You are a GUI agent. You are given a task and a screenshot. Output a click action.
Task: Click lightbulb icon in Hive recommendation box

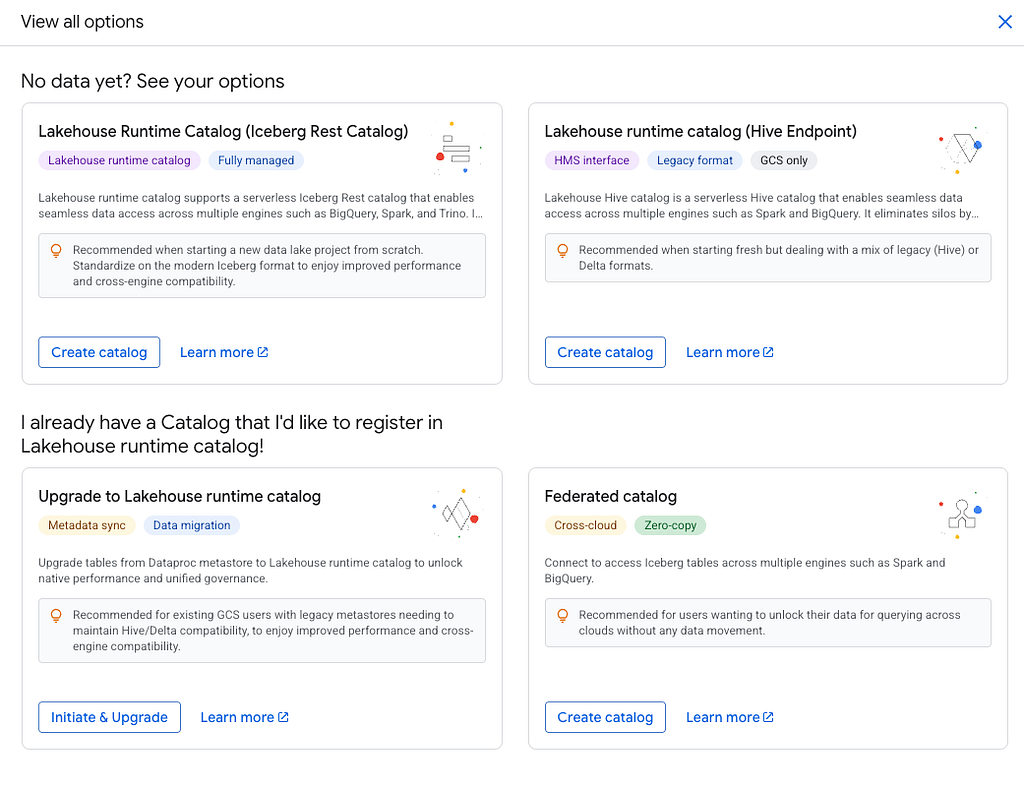tap(562, 251)
